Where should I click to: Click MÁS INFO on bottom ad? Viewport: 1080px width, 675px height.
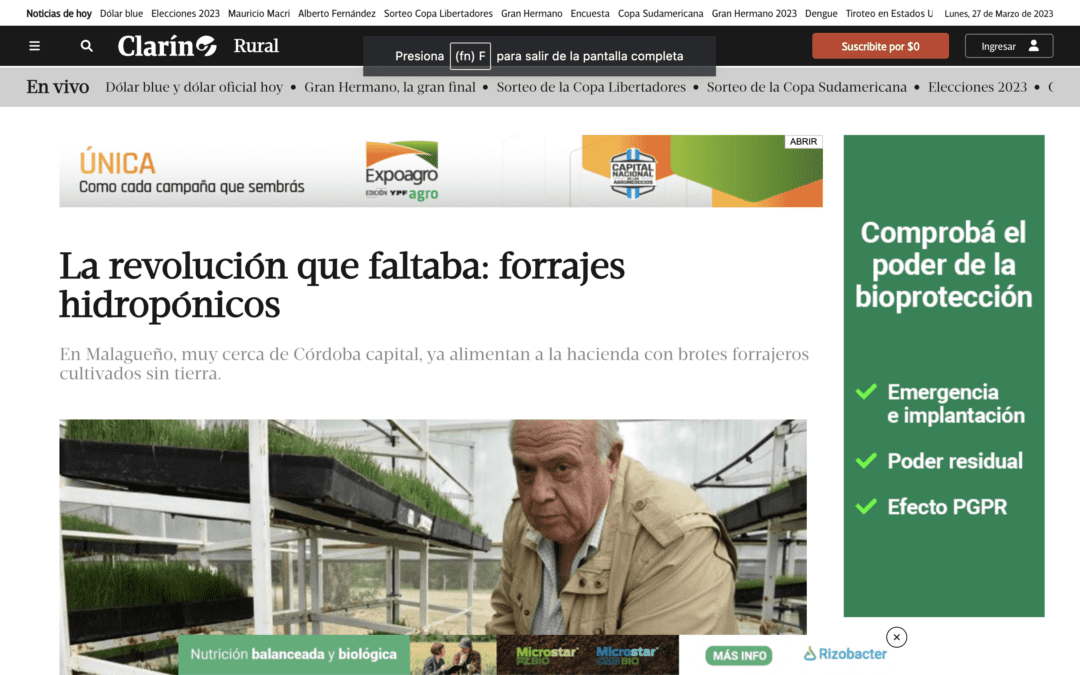tap(739, 656)
